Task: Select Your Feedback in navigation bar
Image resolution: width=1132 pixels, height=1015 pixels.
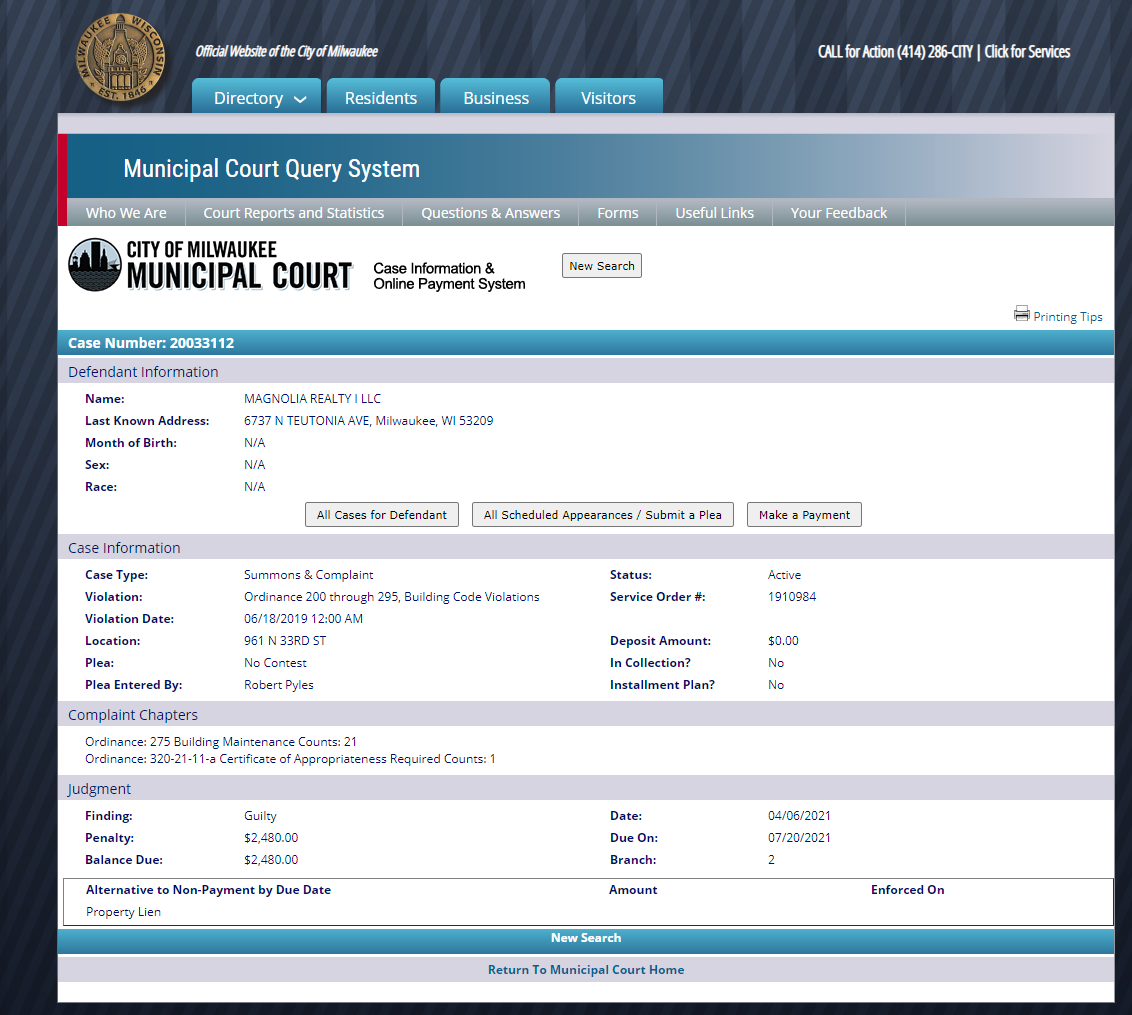Action: click(x=838, y=213)
